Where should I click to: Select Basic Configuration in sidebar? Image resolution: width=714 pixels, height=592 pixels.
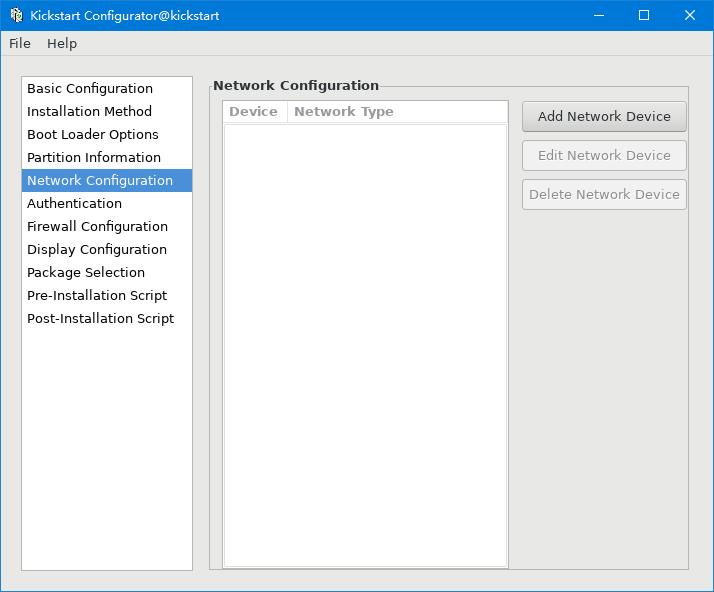[107, 88]
